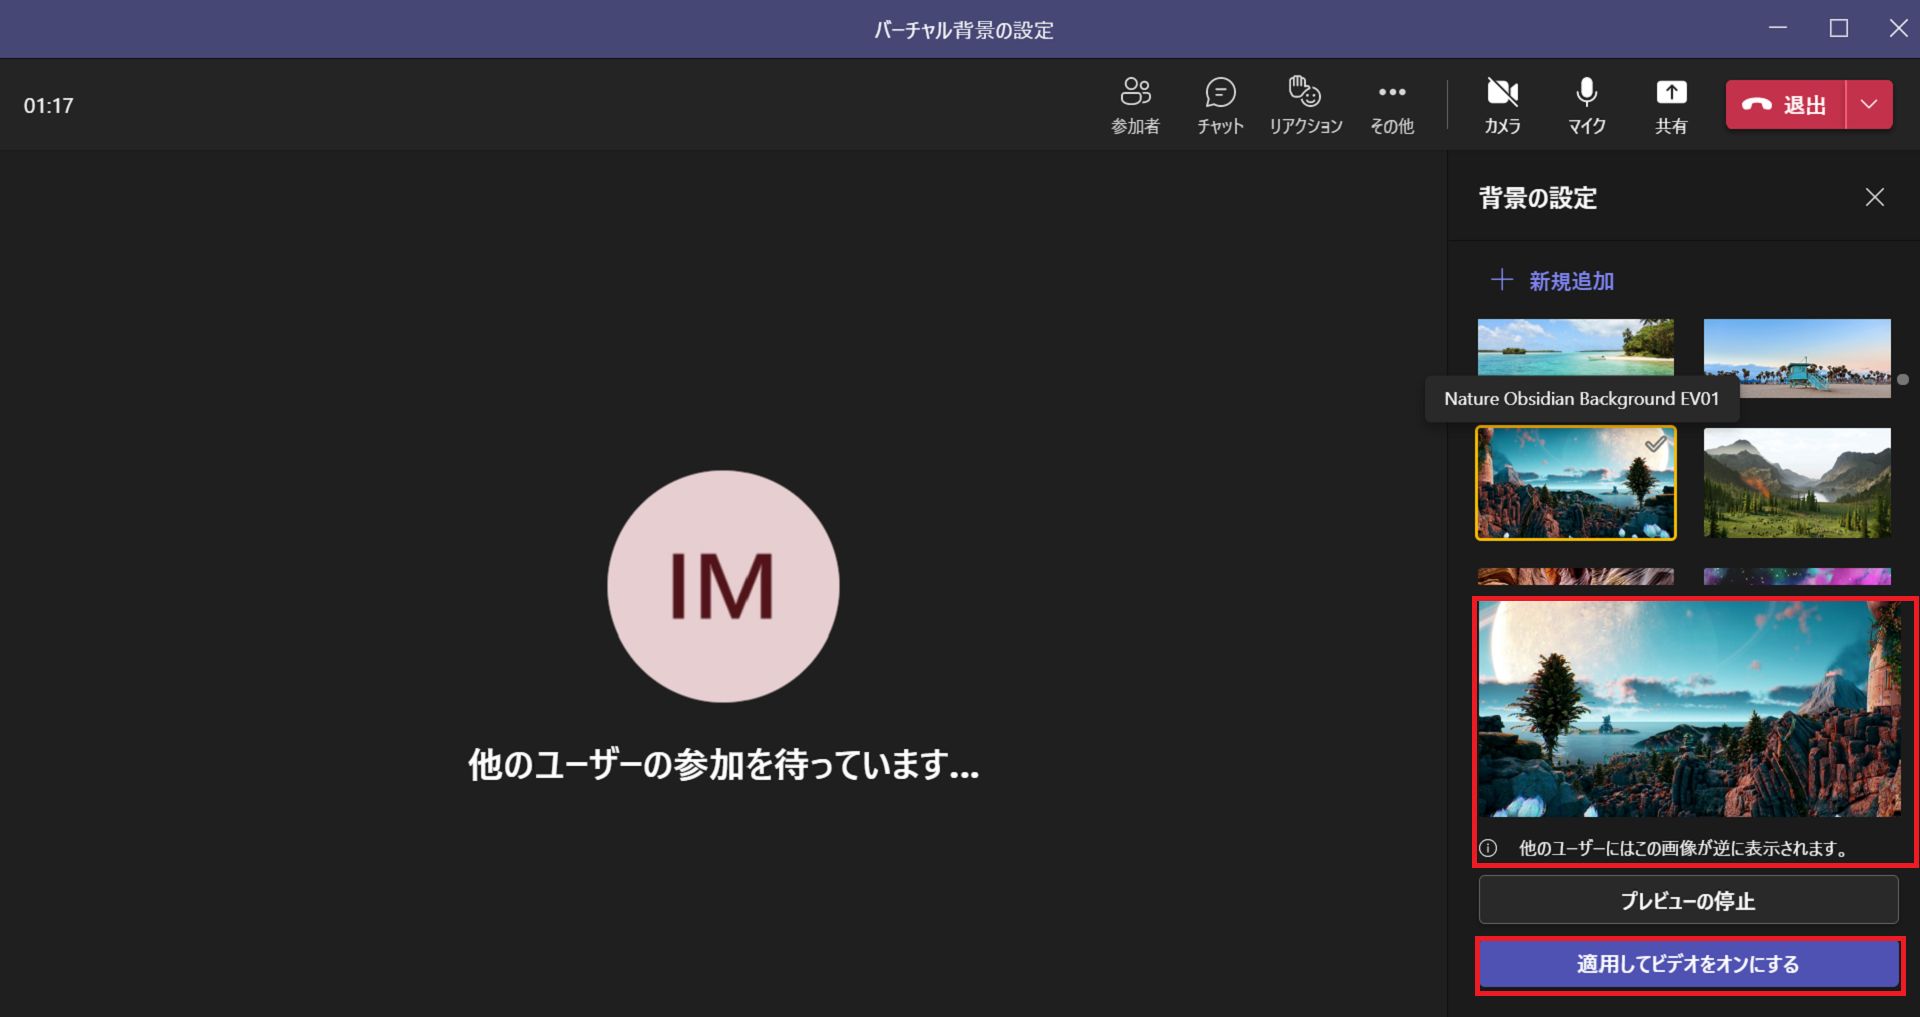Click the large background preview image
The image size is (1920, 1017).
[x=1690, y=709]
